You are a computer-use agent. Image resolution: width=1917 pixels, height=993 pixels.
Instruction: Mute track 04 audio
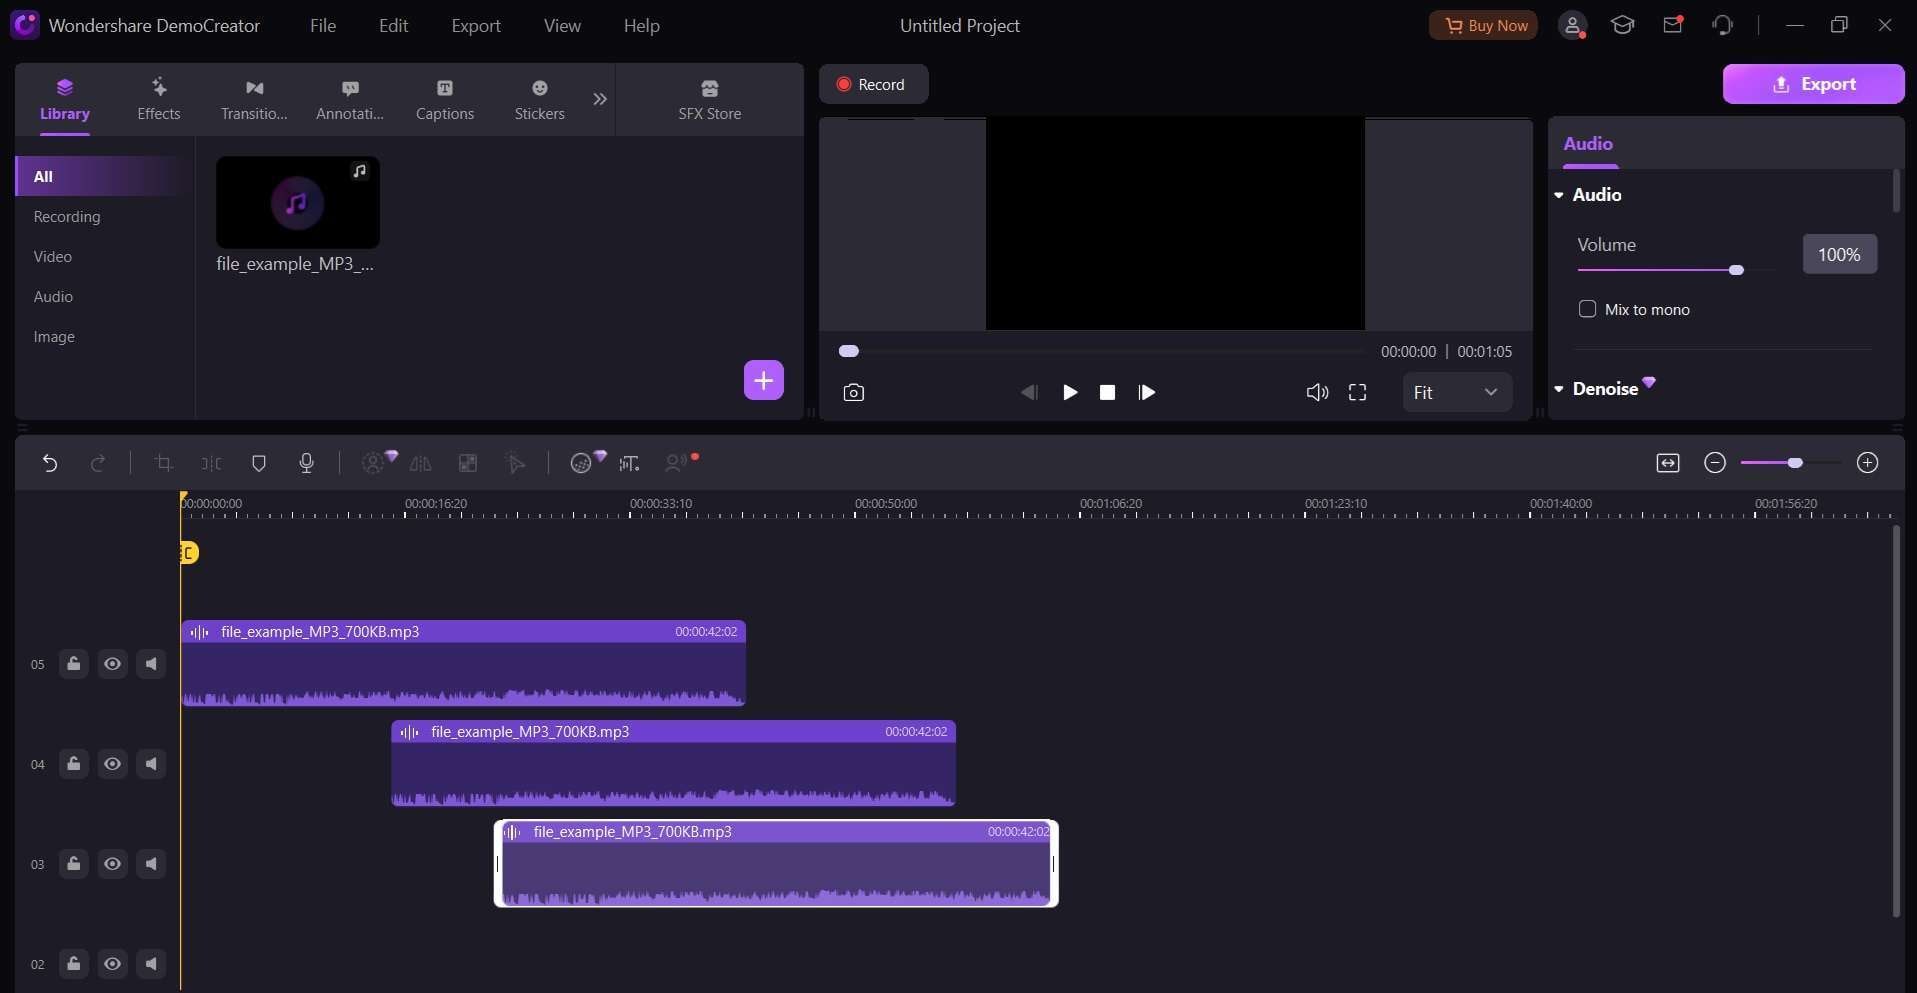click(x=151, y=764)
